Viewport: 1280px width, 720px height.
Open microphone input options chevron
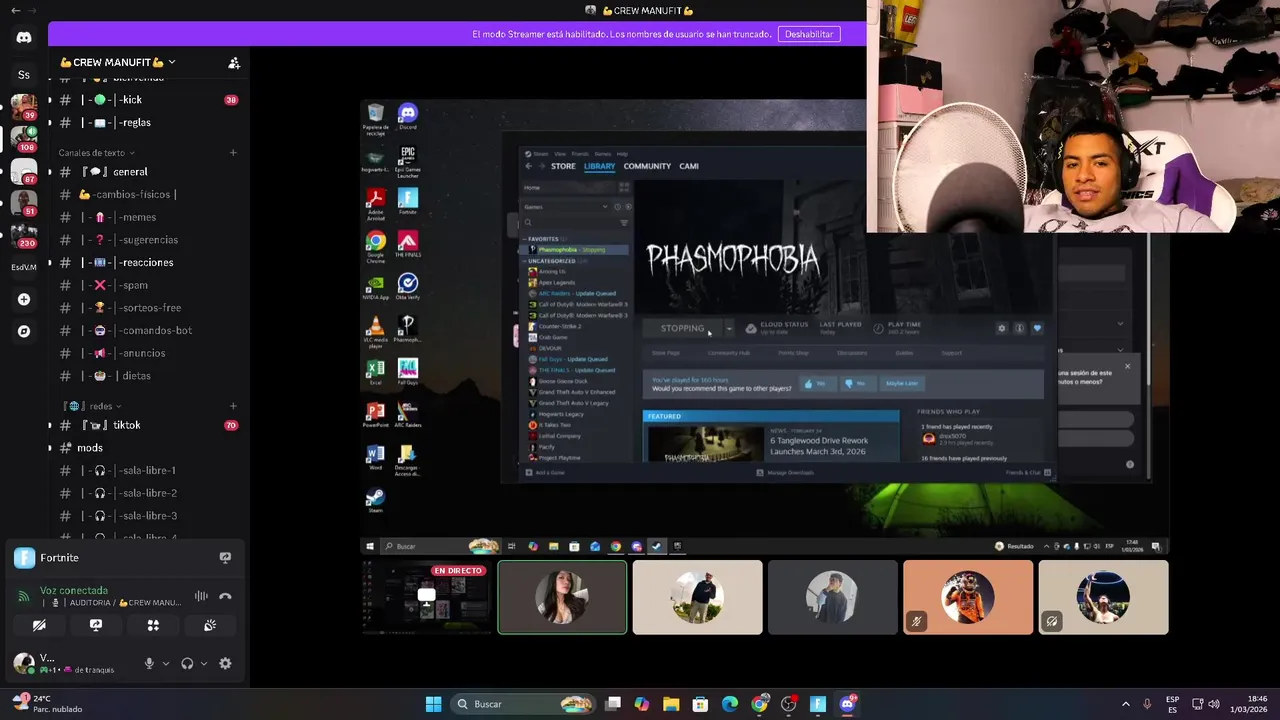tap(166, 663)
